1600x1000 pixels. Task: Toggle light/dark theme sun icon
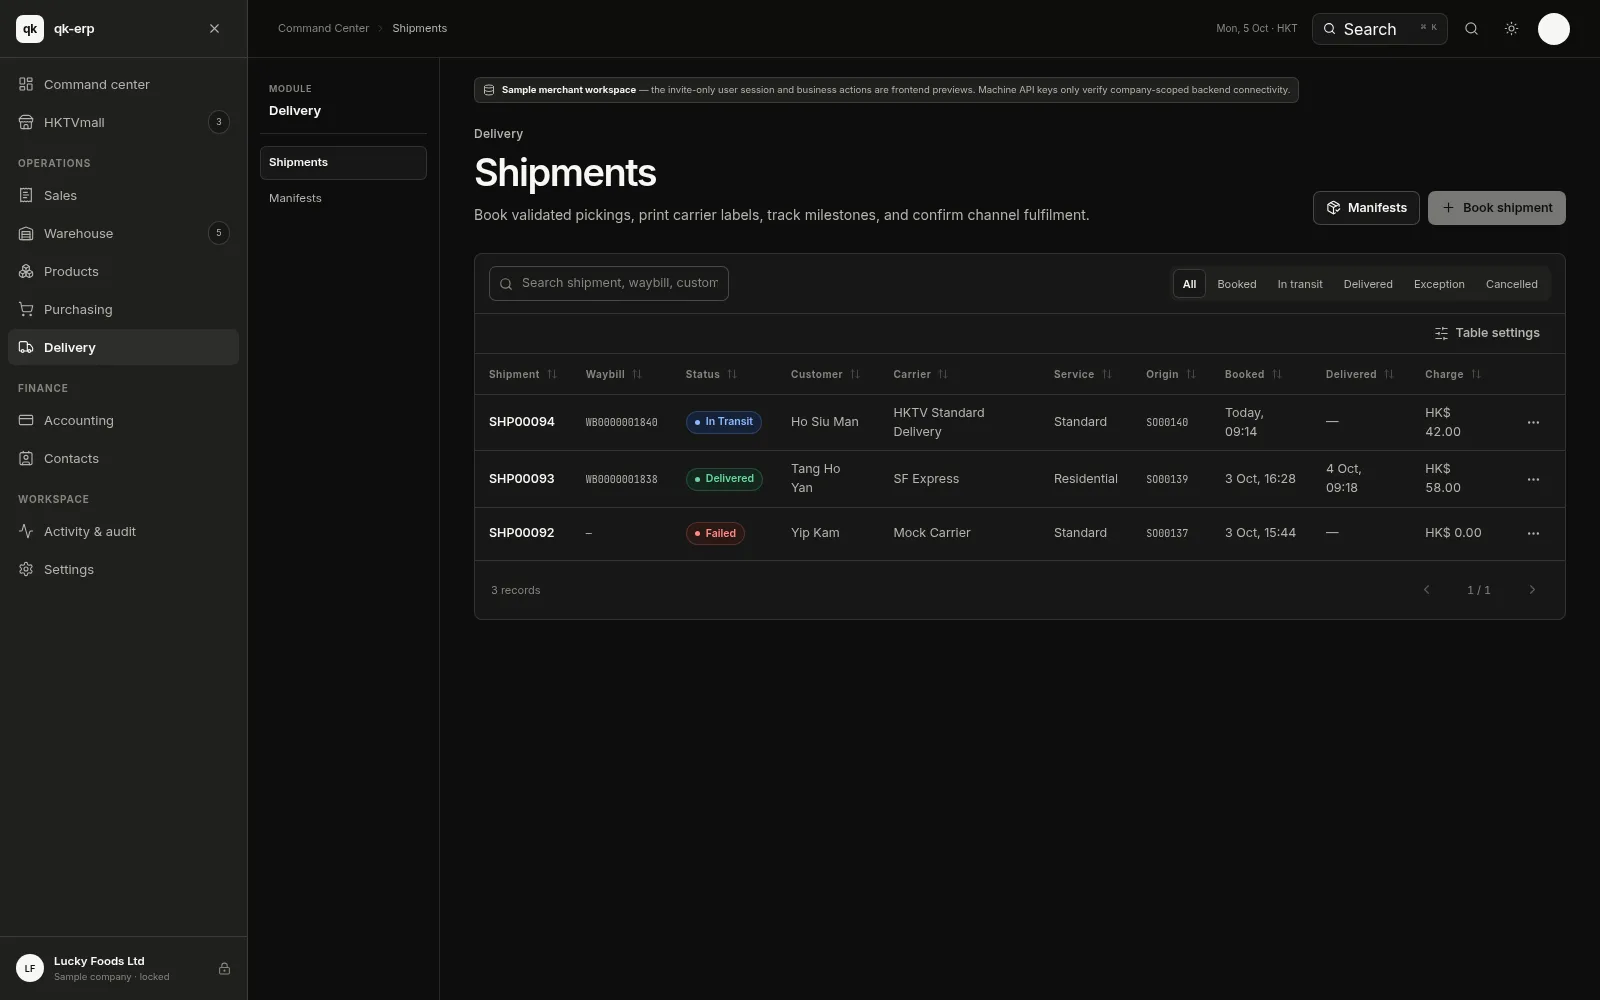1511,29
